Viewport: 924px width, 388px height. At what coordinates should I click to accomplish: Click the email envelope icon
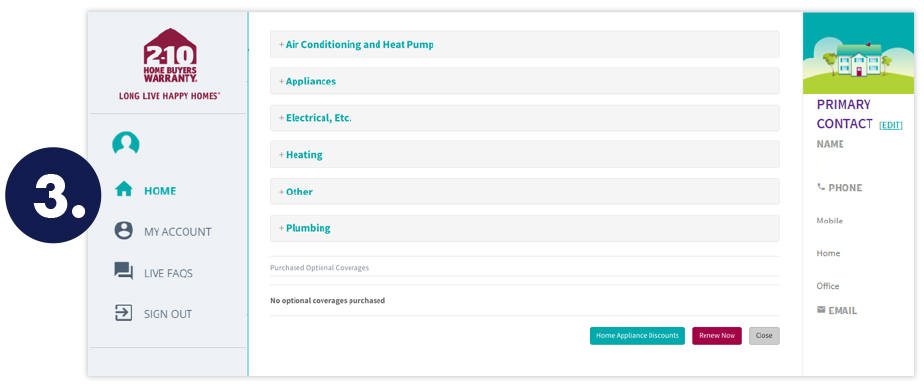[x=821, y=310]
